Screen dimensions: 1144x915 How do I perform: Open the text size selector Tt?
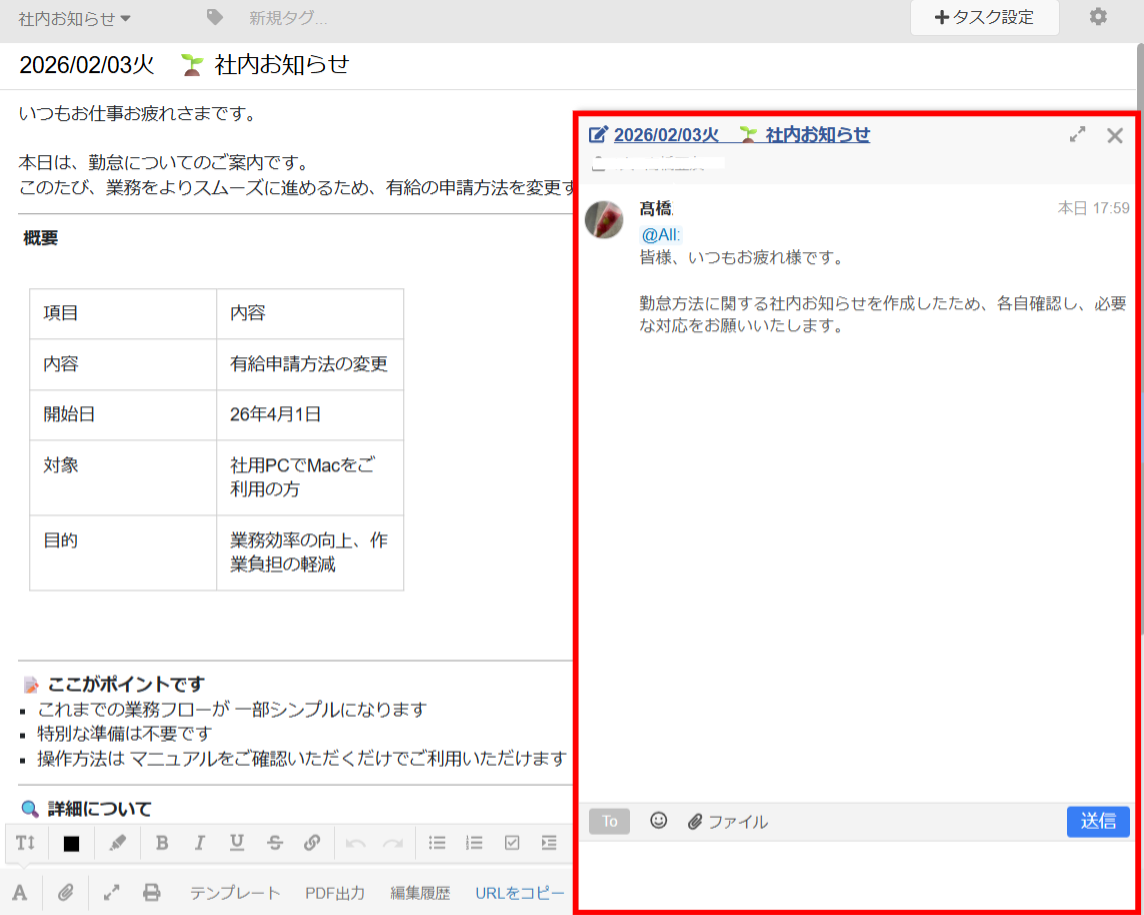(x=24, y=843)
